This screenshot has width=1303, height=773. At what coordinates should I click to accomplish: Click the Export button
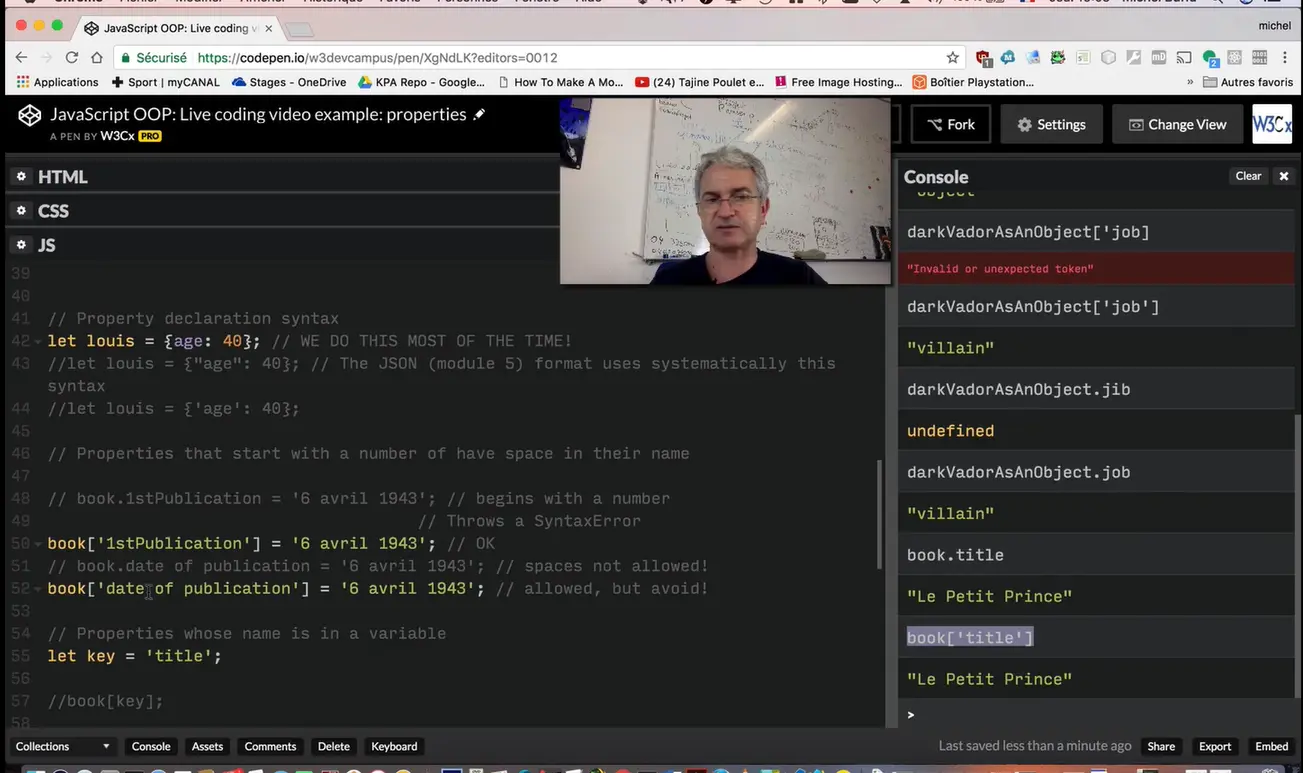[x=1215, y=746]
